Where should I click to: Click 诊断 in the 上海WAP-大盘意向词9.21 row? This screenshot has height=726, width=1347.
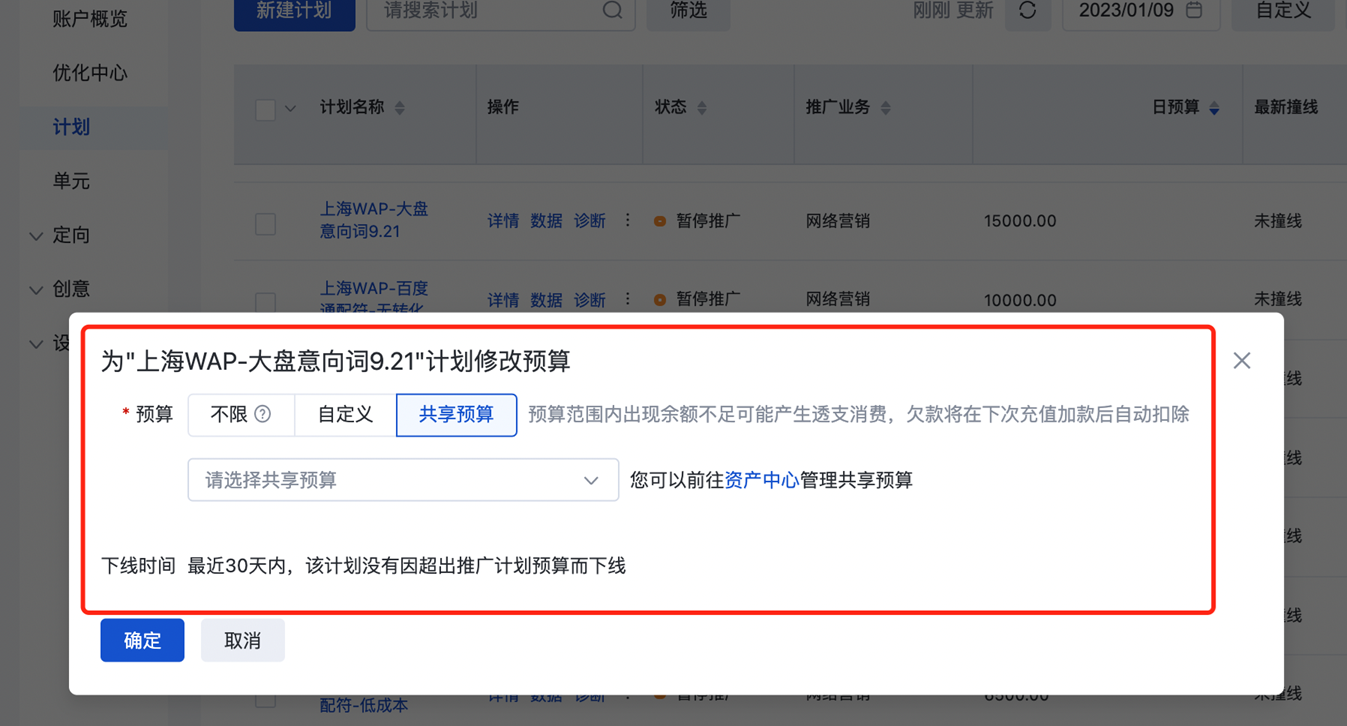click(590, 221)
